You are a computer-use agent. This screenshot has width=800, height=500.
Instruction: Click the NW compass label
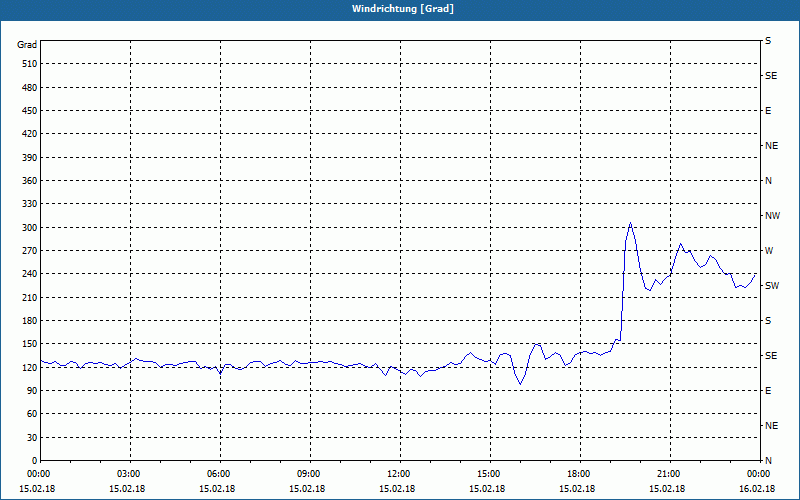772,216
